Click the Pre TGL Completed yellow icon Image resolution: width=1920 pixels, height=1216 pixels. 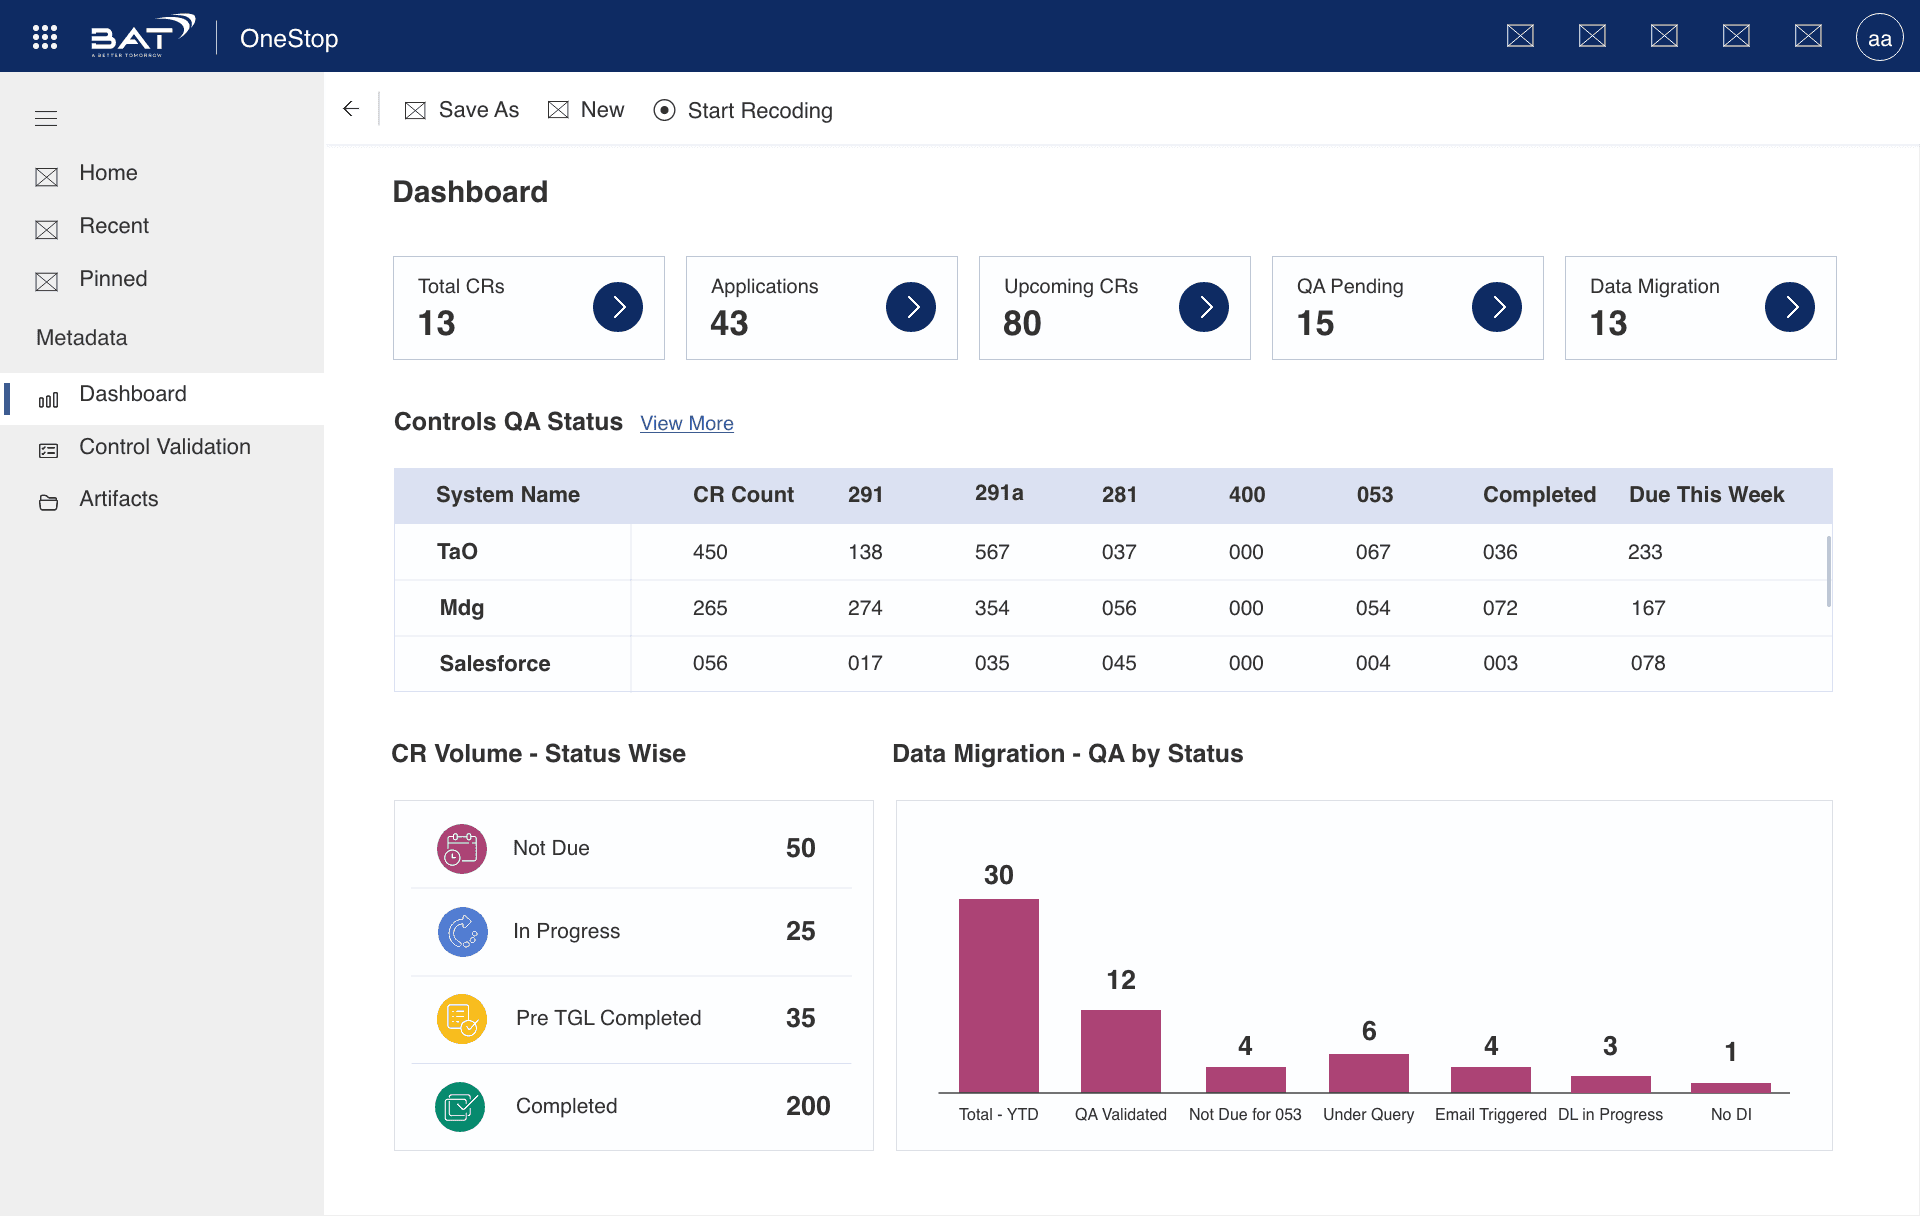coord(461,1019)
